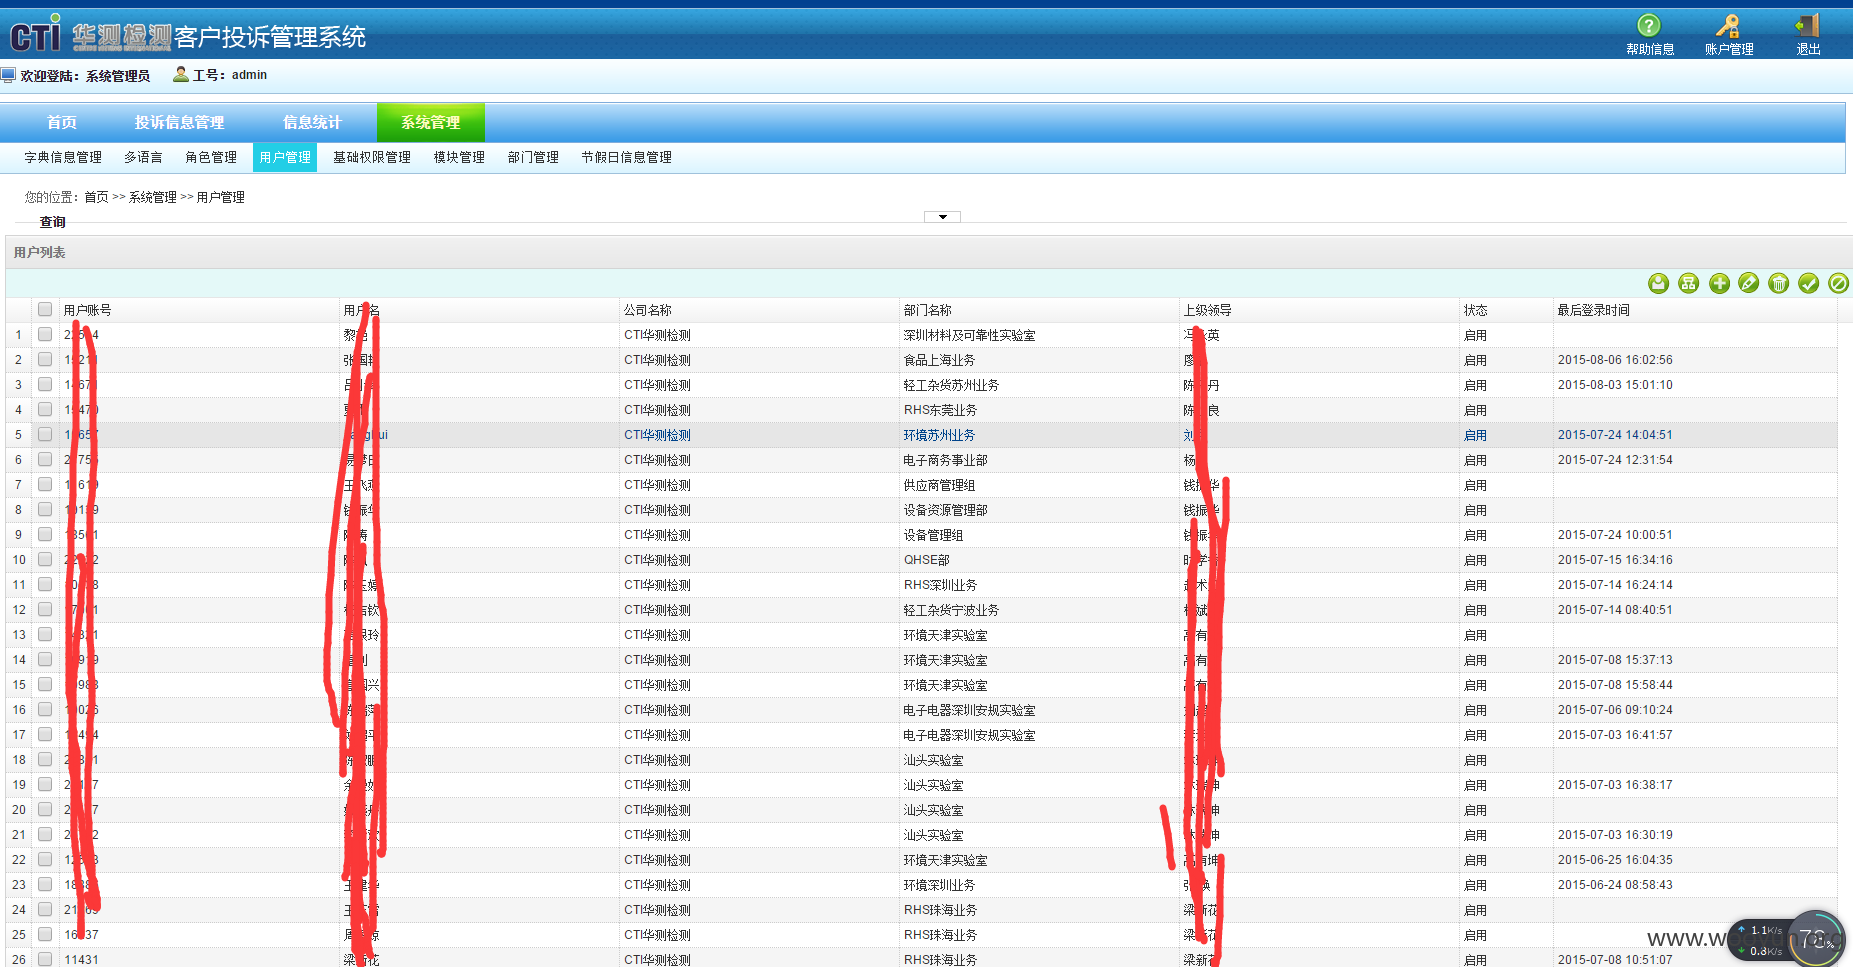
Task: Click the 最后登录时间 column header
Action: [1594, 310]
